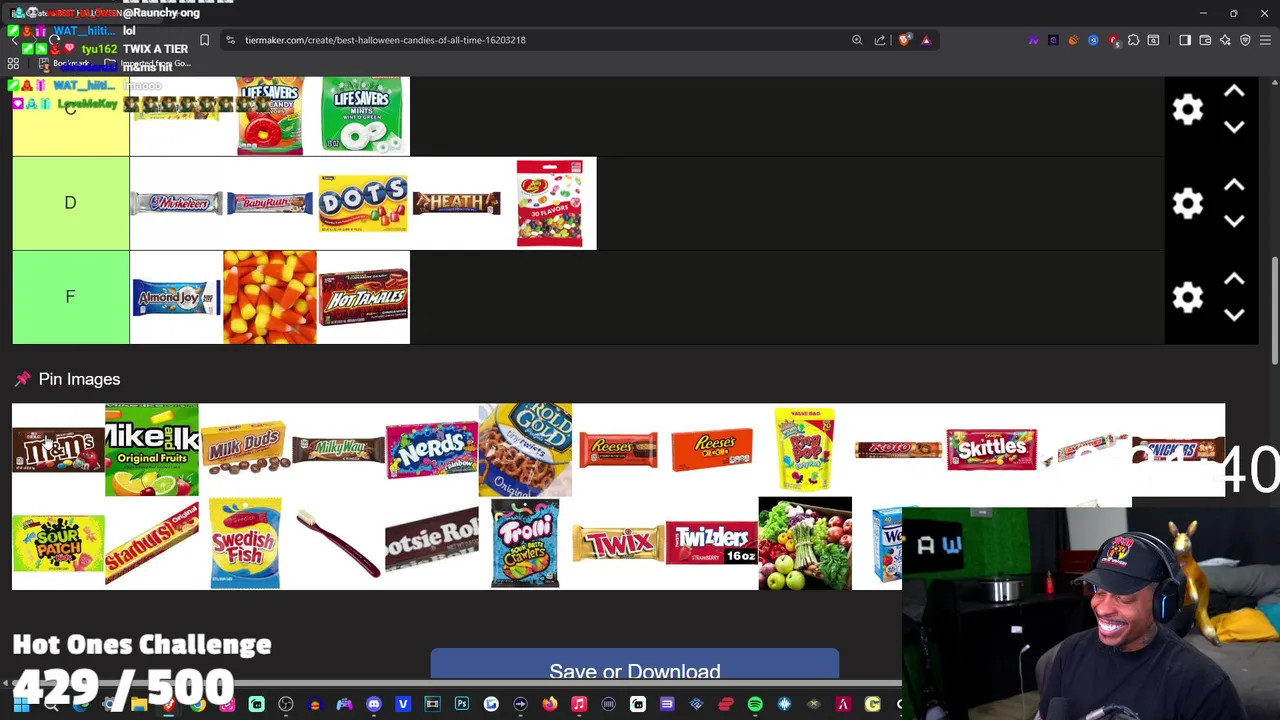Image resolution: width=1280 pixels, height=720 pixels.
Task: Move the F tier row down
Action: (x=1234, y=315)
